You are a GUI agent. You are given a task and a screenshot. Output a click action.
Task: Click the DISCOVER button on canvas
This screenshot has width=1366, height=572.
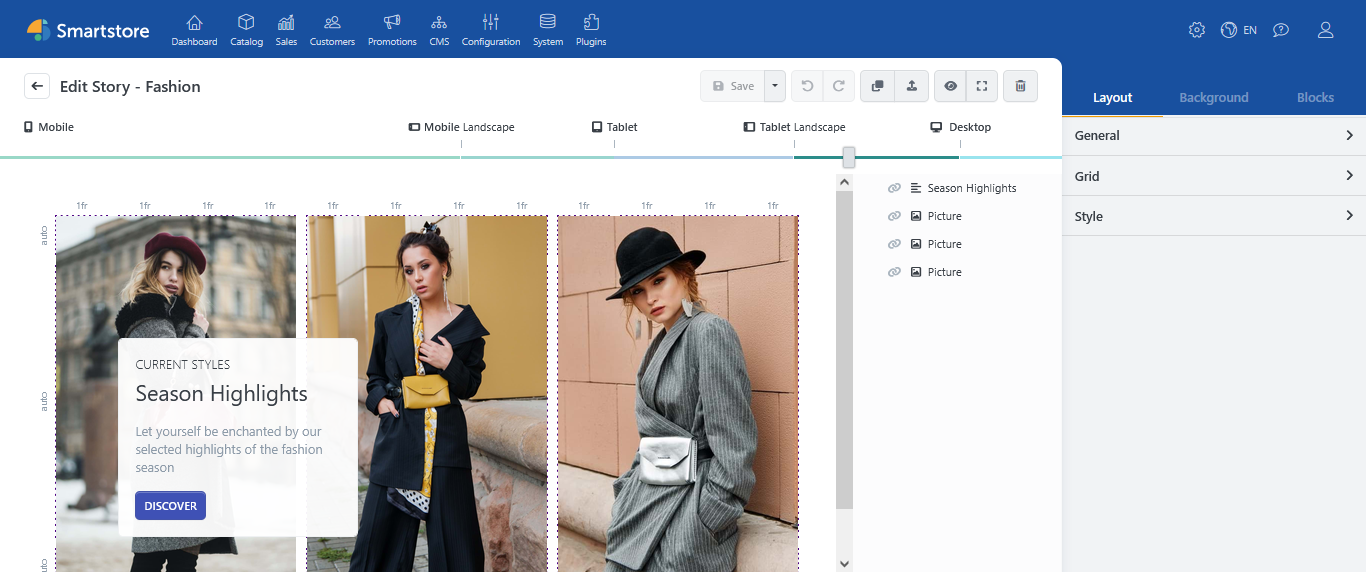[170, 506]
